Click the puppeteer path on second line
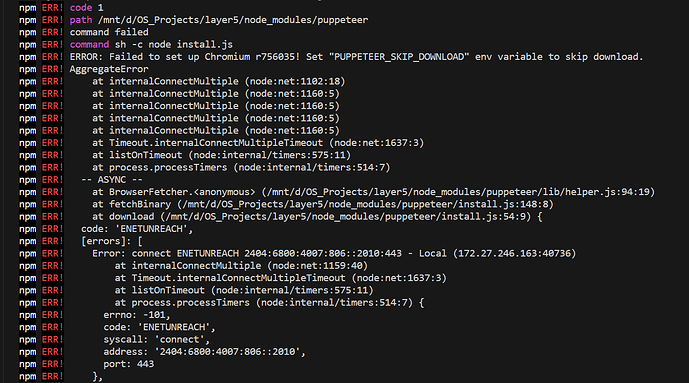 (x=233, y=20)
